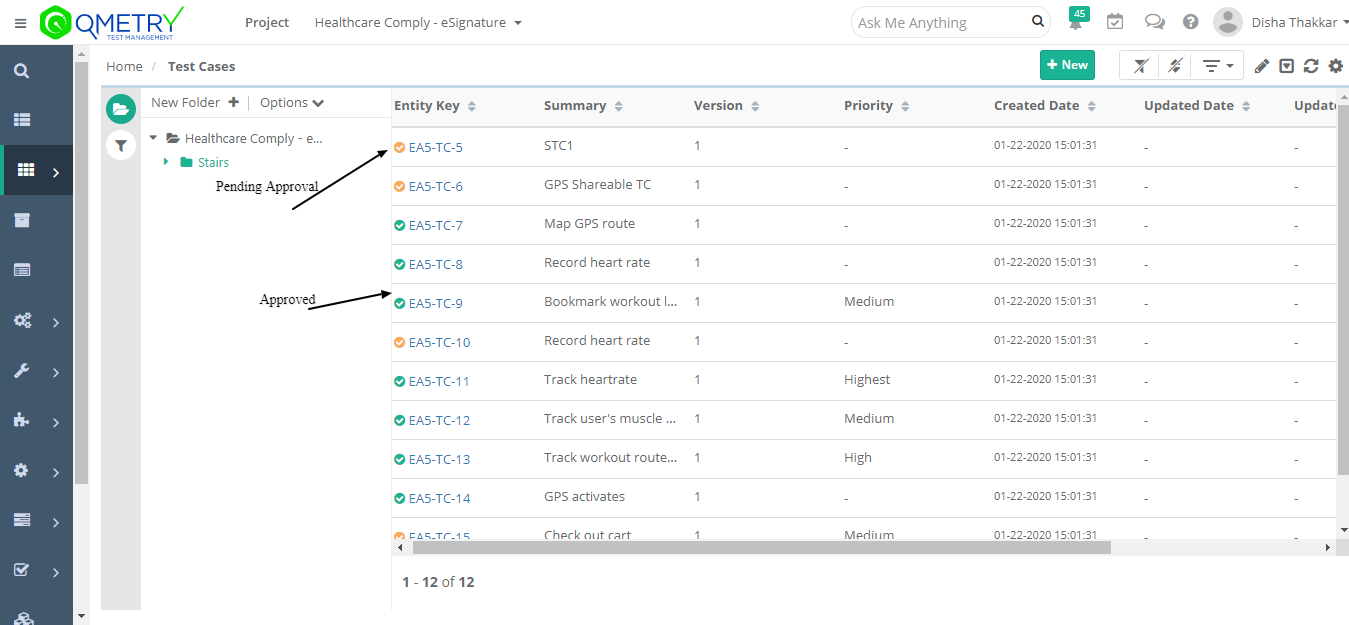The height and width of the screenshot is (625, 1349).
Task: Select the Stairs folder
Action: pyautogui.click(x=213, y=162)
